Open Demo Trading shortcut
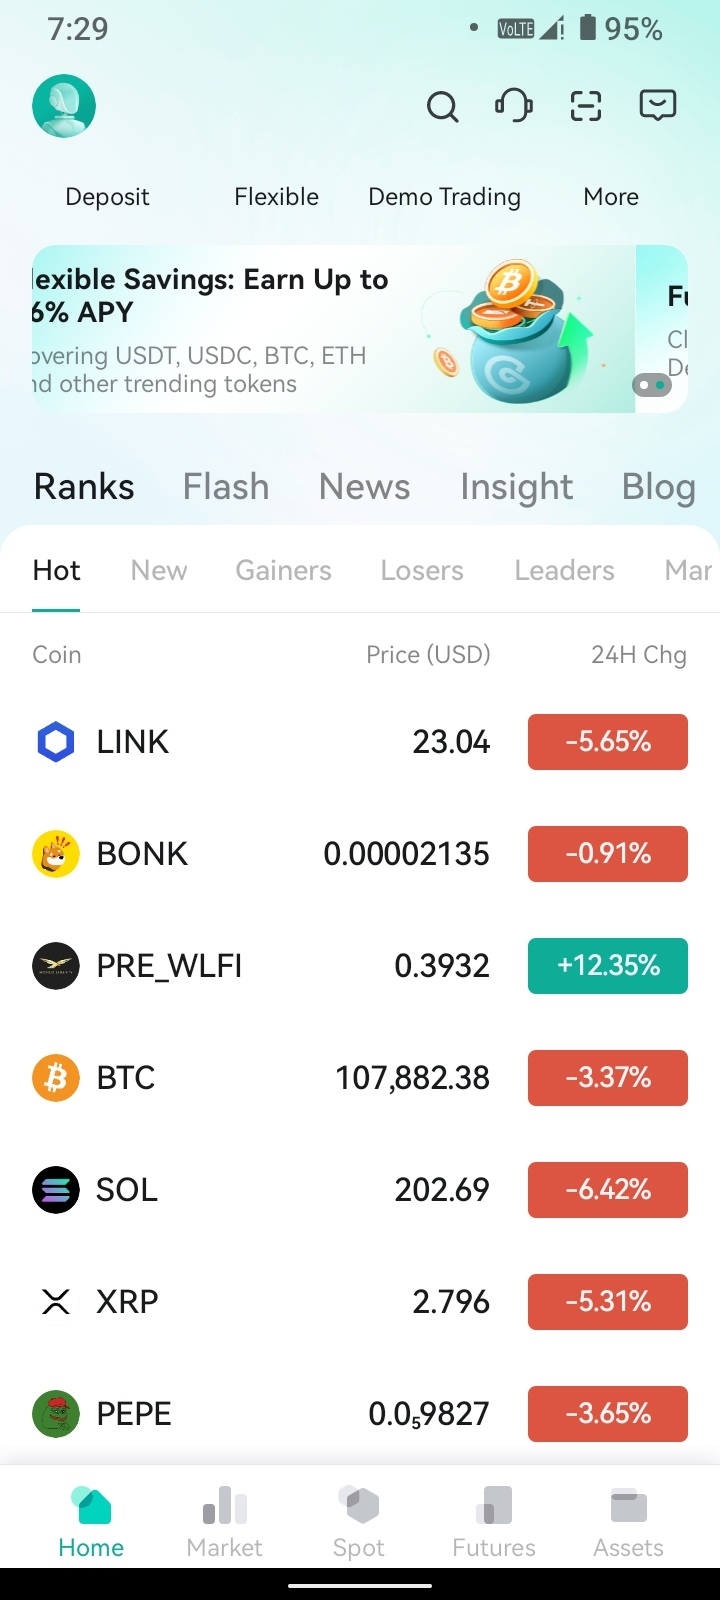Screen dimensions: 720x1600 [445, 197]
